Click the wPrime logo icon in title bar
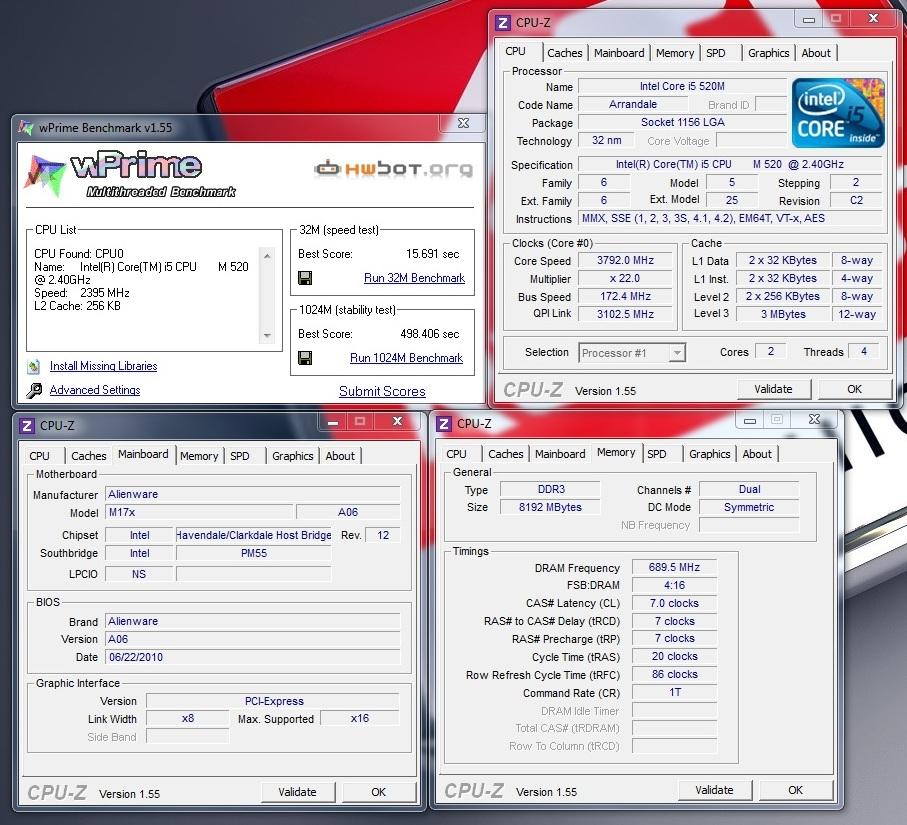Viewport: 907px width, 825px height. (x=25, y=127)
